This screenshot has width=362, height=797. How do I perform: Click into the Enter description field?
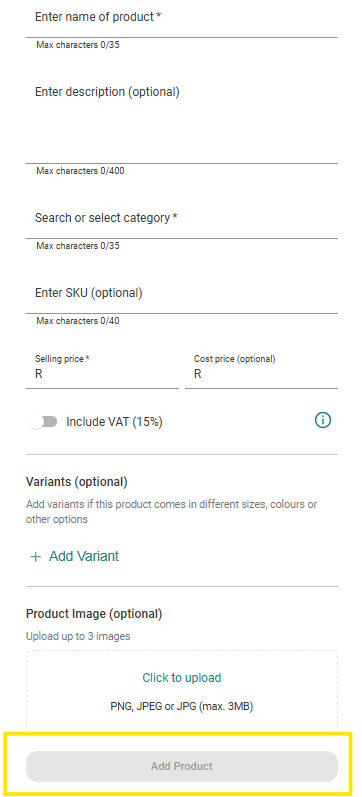point(182,119)
